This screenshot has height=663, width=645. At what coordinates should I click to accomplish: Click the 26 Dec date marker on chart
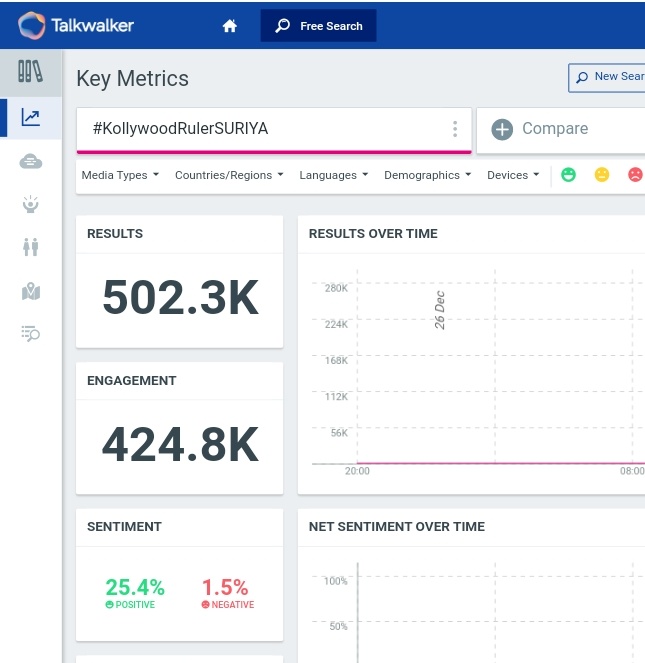[440, 310]
